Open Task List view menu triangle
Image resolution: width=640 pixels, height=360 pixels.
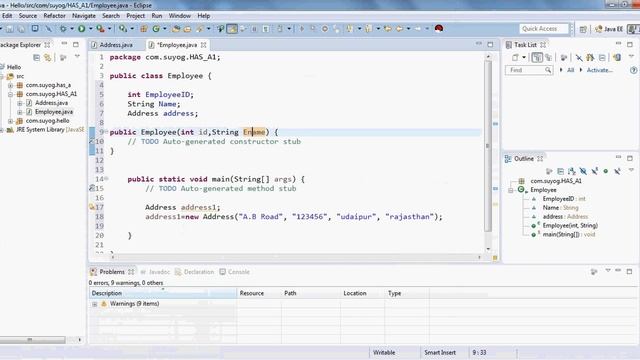click(631, 56)
